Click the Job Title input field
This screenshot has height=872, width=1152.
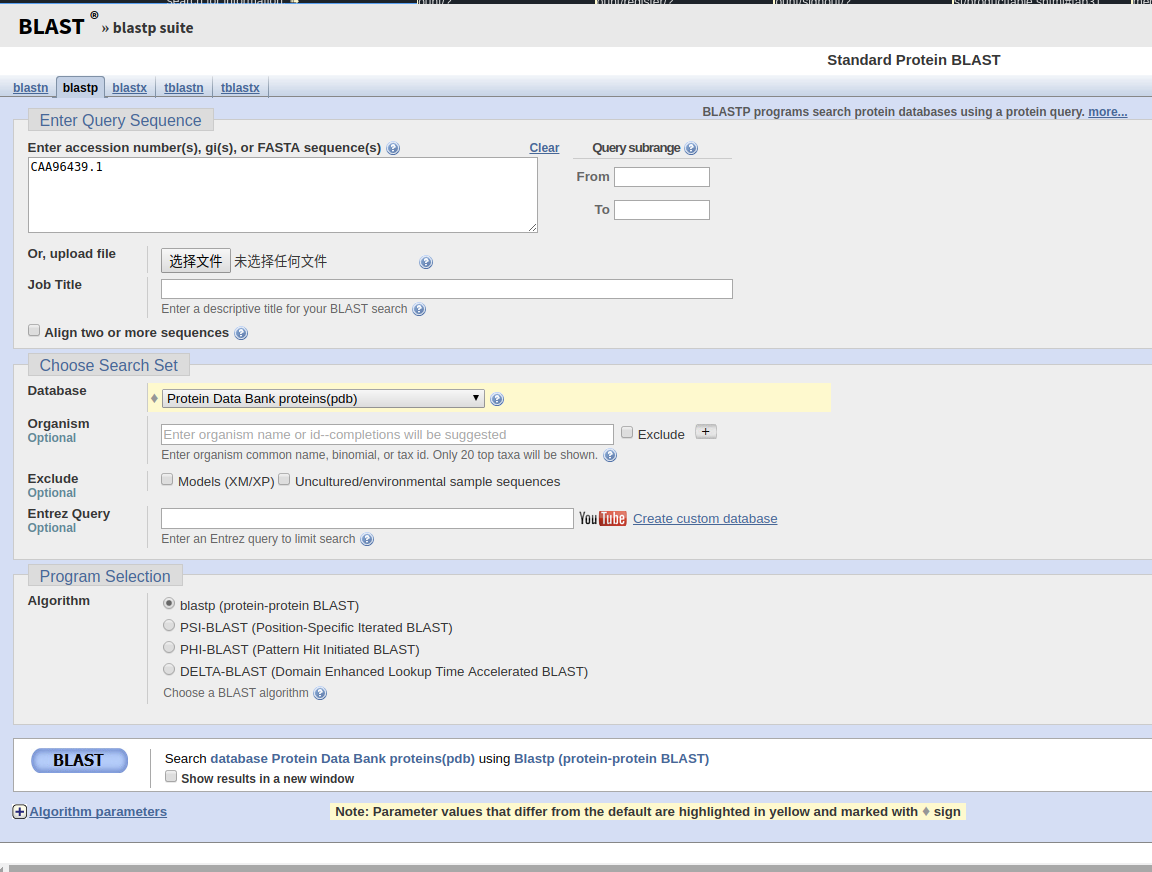click(446, 289)
